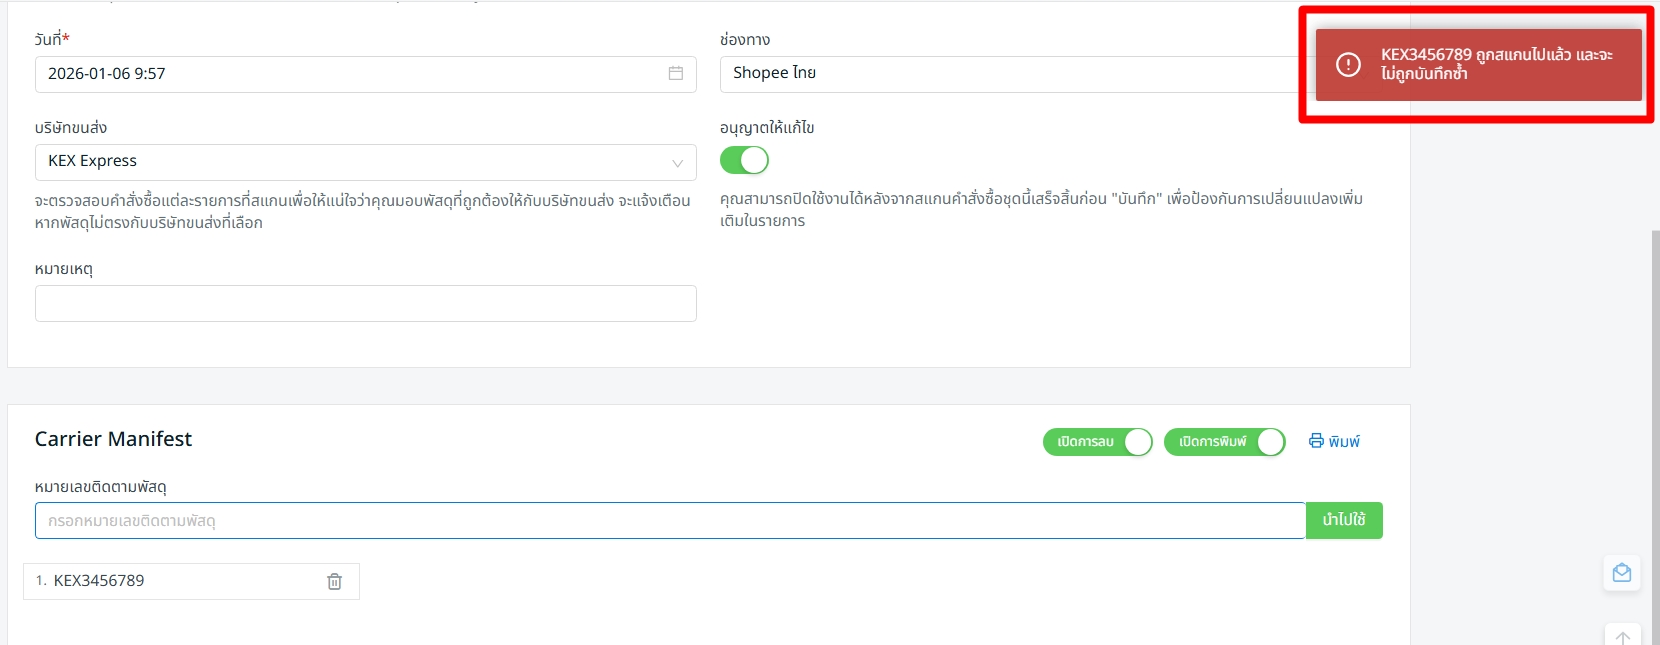The width and height of the screenshot is (1660, 645).
Task: Click the date value 2026-01-06 9:57
Action: (107, 74)
